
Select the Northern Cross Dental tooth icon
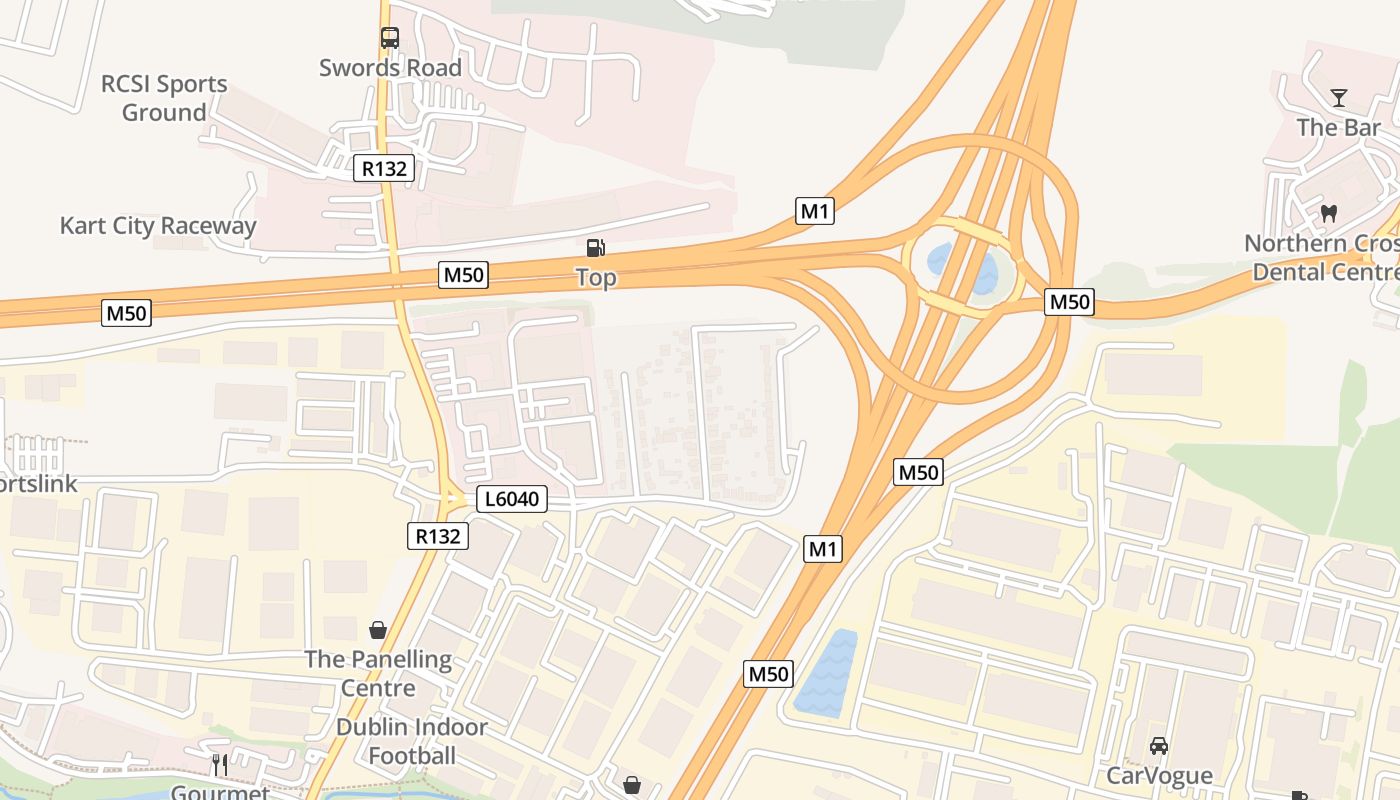pos(1329,213)
